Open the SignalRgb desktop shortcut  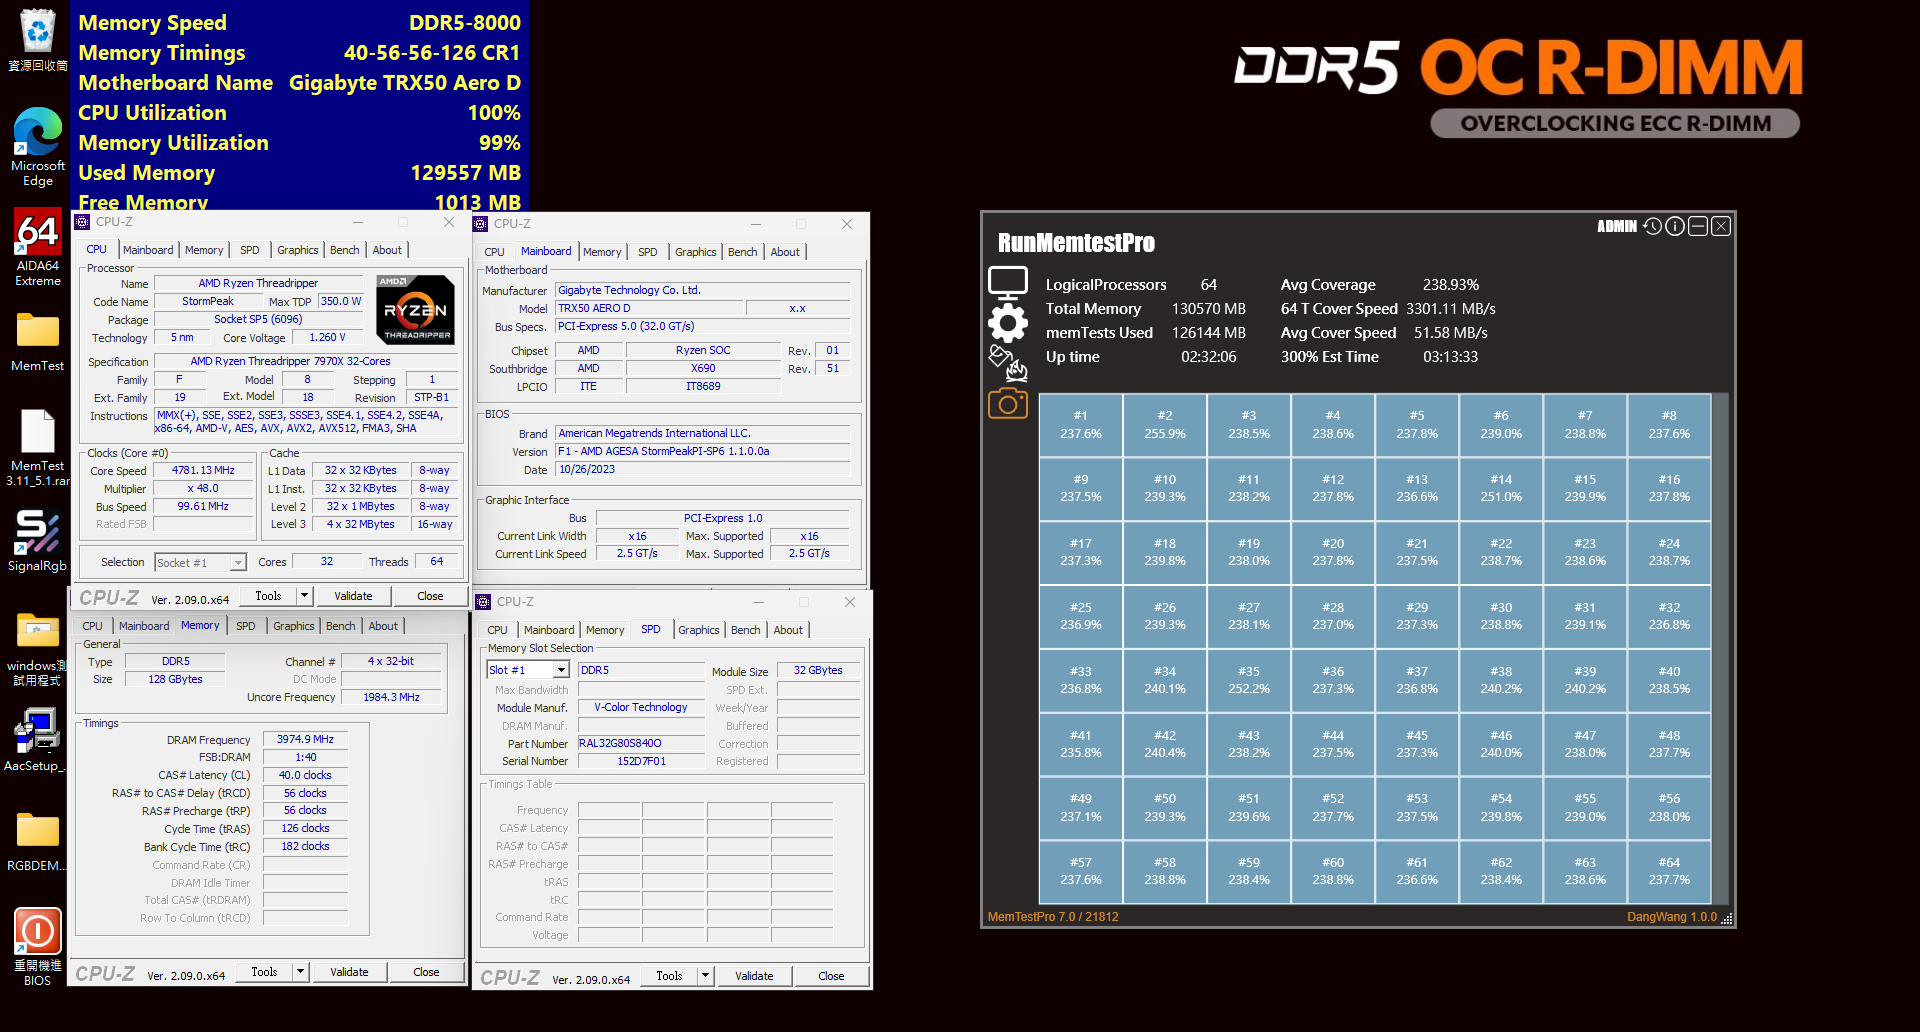[38, 541]
